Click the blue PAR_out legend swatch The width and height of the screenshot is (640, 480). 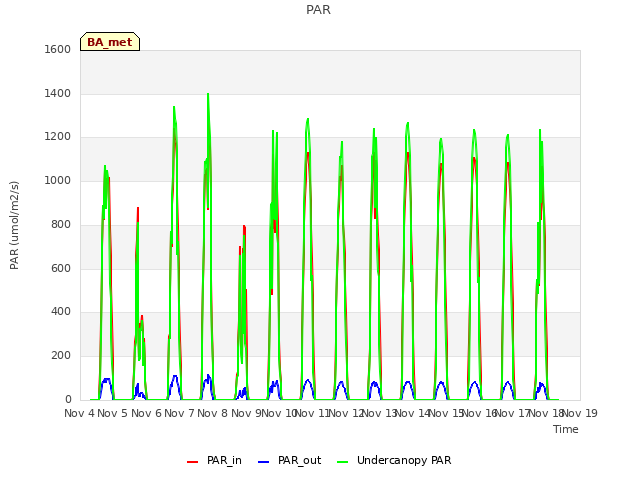264,462
